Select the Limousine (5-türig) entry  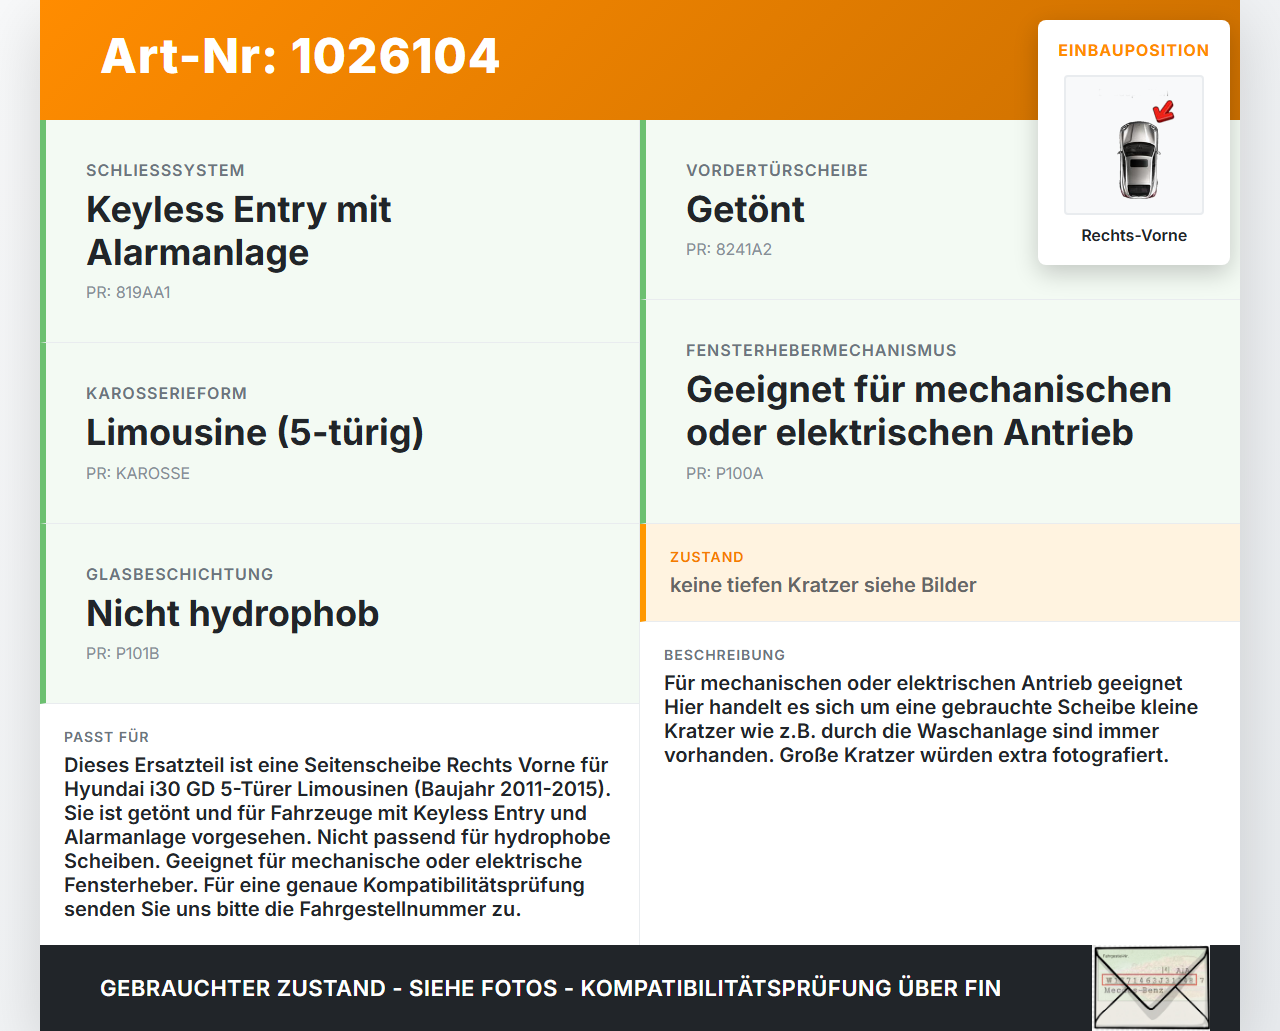340,433
